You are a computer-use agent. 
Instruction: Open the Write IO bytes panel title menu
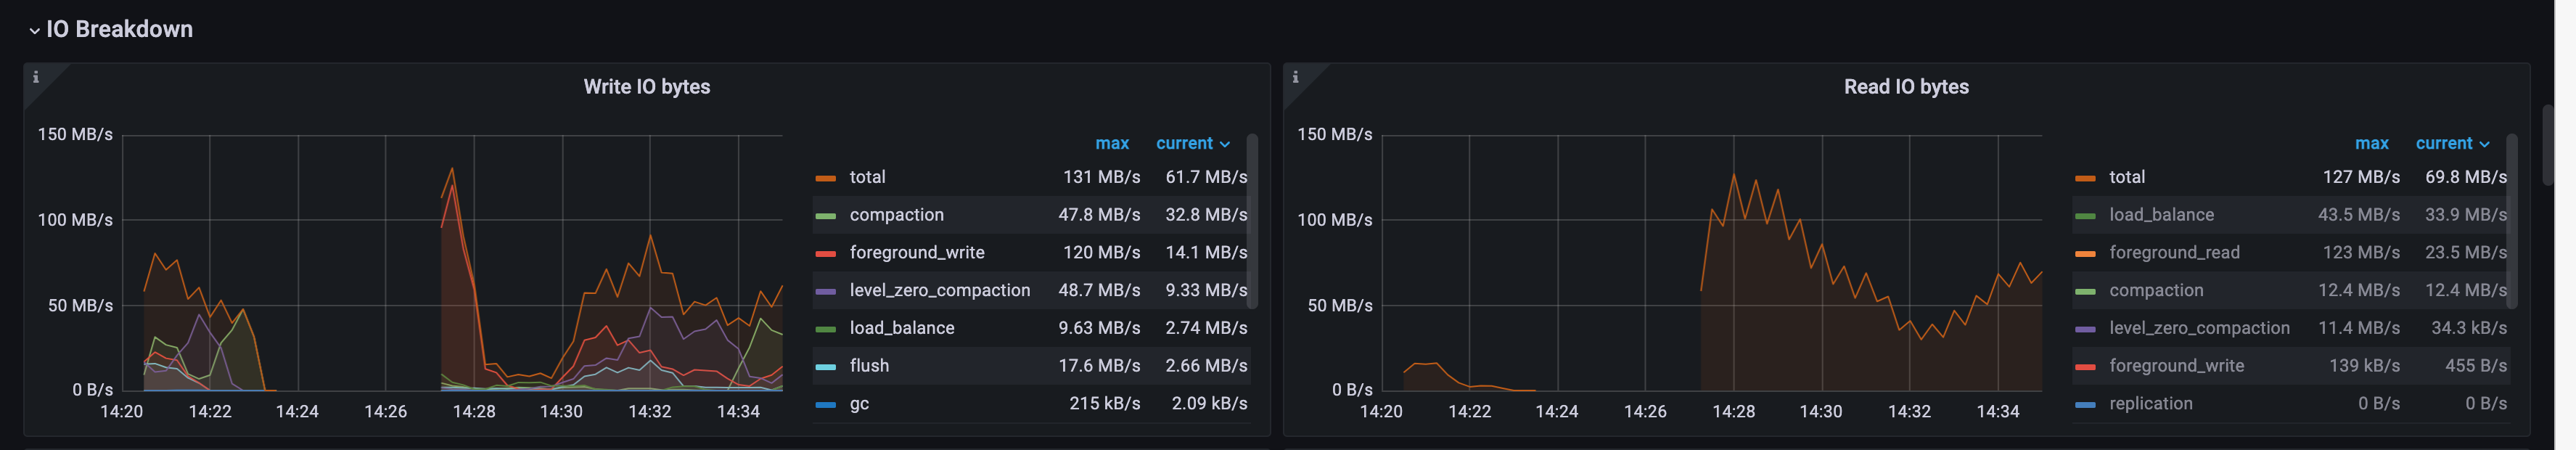647,87
